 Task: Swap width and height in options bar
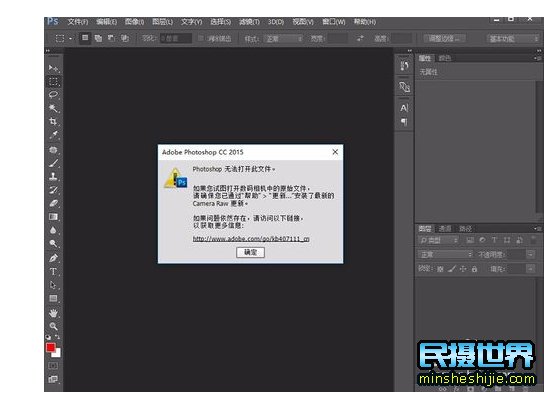point(360,38)
